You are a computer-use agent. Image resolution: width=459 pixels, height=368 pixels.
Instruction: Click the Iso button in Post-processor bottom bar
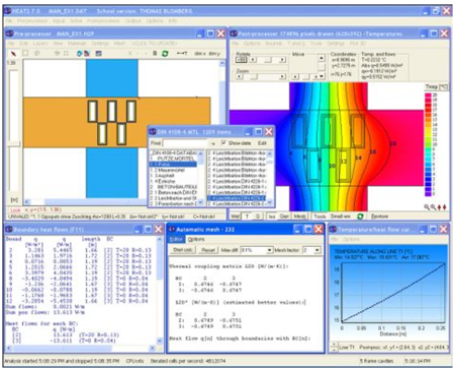(x=272, y=216)
